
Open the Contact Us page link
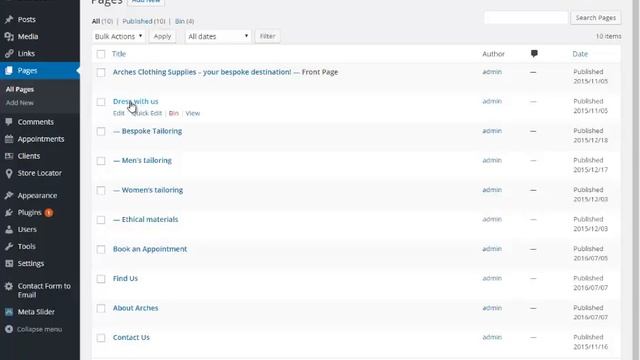[131, 338]
